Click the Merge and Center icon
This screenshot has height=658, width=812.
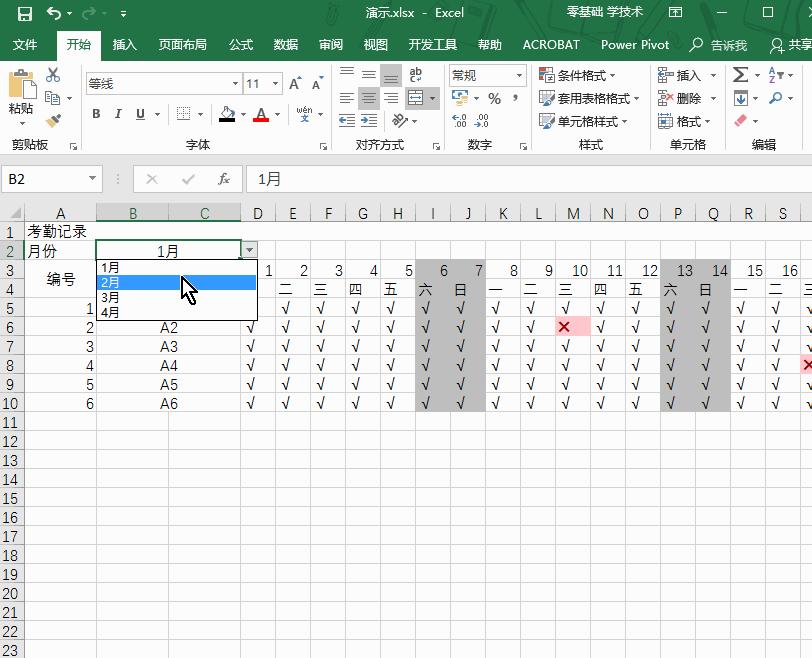tap(416, 98)
